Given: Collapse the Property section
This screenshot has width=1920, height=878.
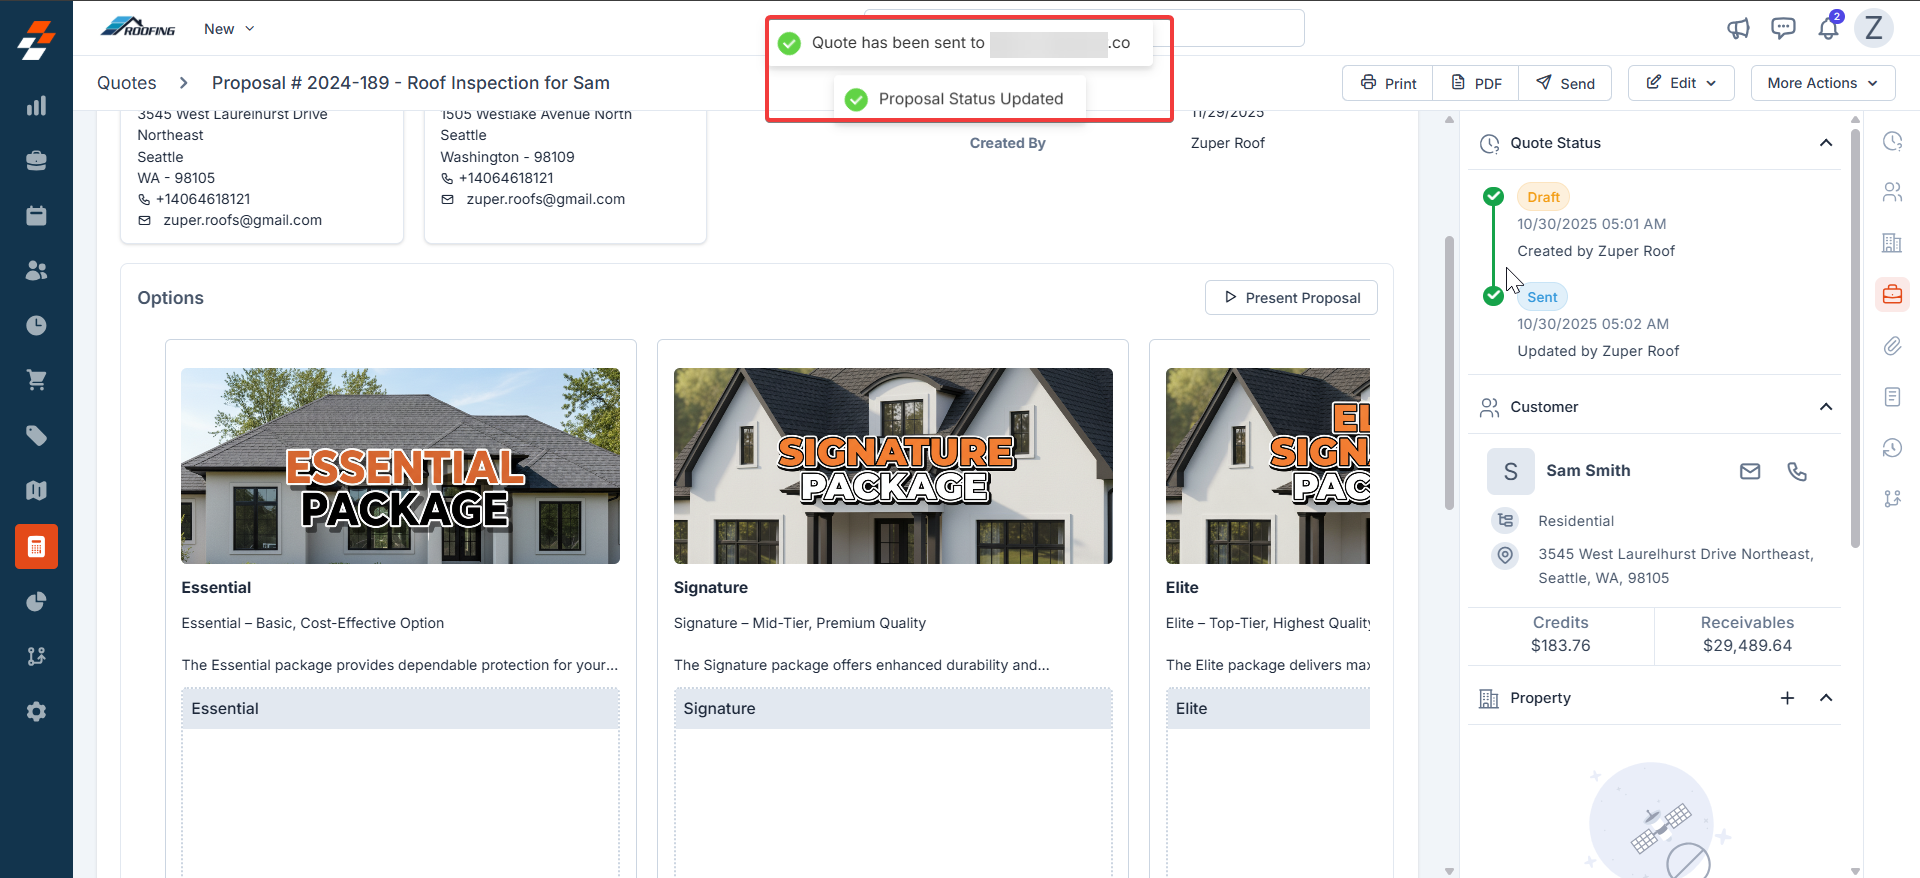Looking at the screenshot, I should 1826,698.
